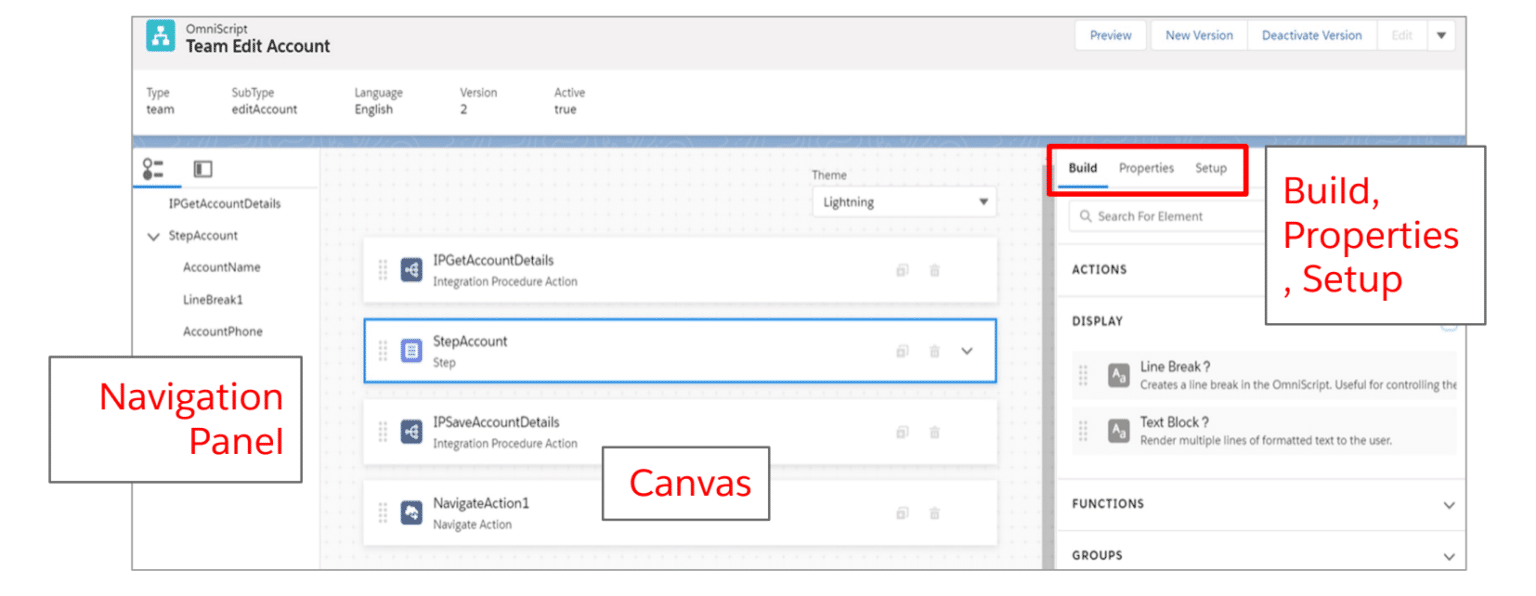
Task: Click the Line Break element icon
Action: (x=1119, y=376)
